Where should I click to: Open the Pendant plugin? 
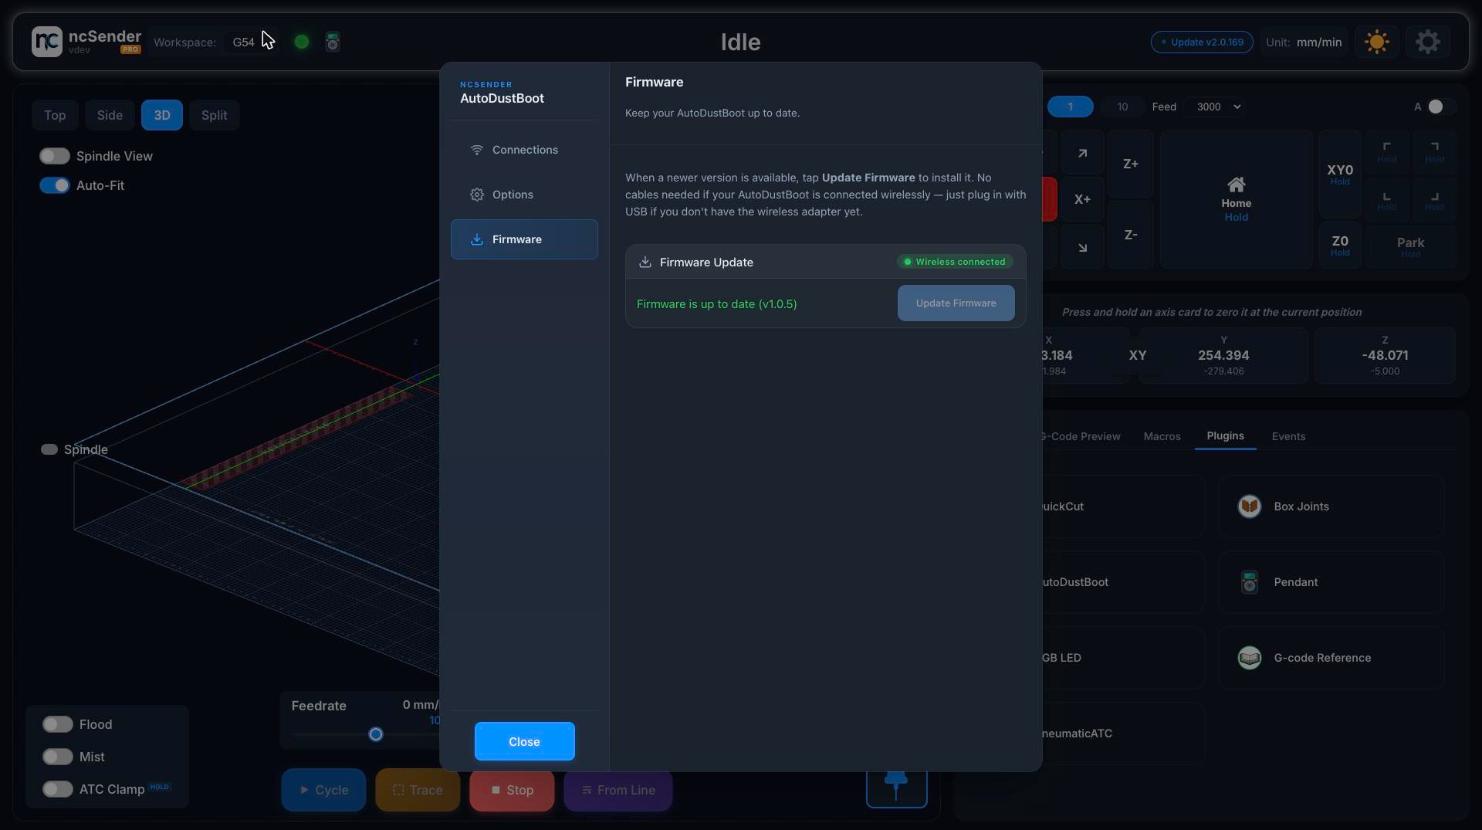(1331, 582)
